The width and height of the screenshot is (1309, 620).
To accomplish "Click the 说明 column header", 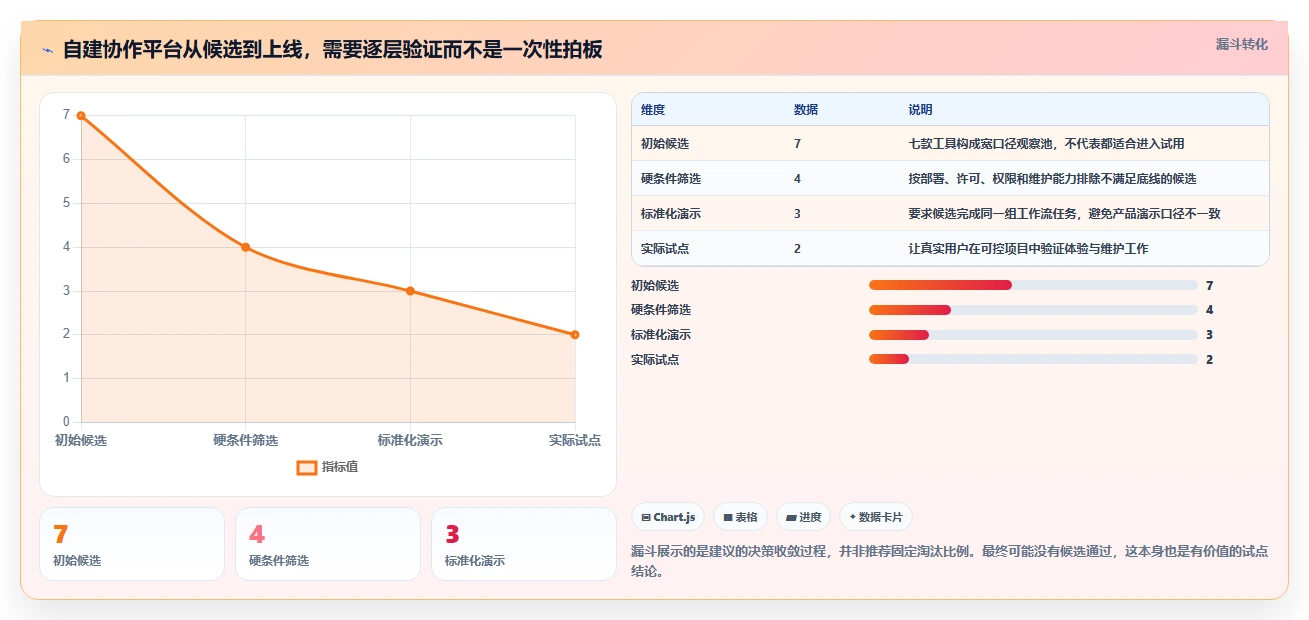I will tap(920, 110).
